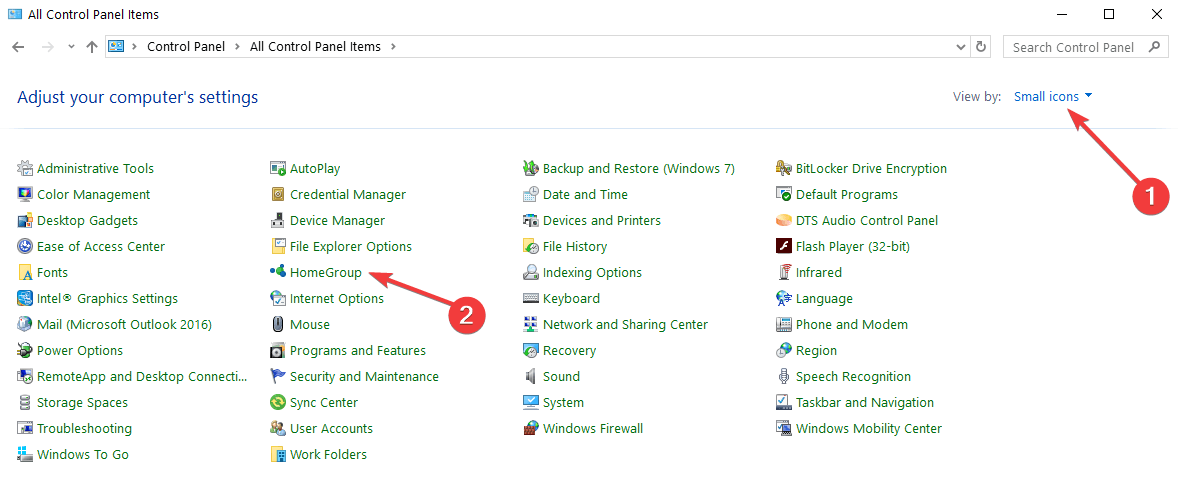The width and height of the screenshot is (1178, 488).
Task: Open RemoteApp and Desktop Connections link
Action: 143,376
